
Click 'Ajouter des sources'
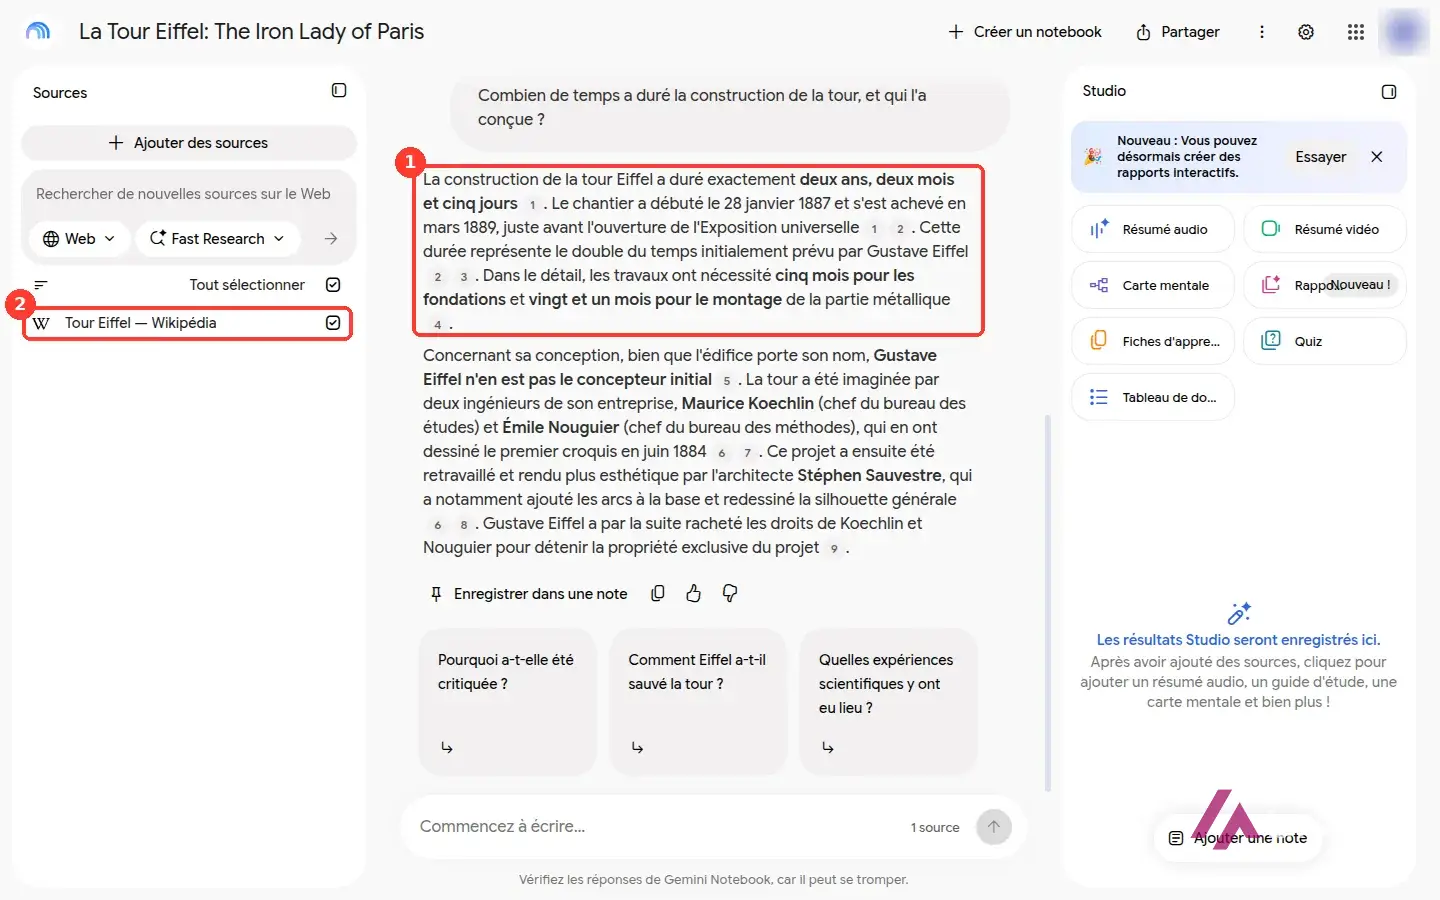189,143
